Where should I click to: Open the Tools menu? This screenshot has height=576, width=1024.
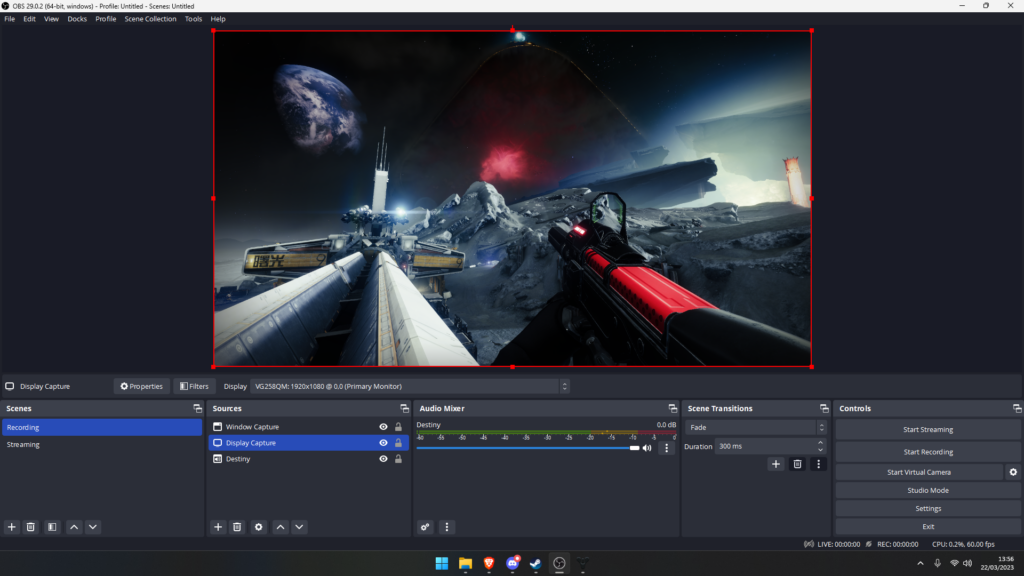(x=193, y=19)
